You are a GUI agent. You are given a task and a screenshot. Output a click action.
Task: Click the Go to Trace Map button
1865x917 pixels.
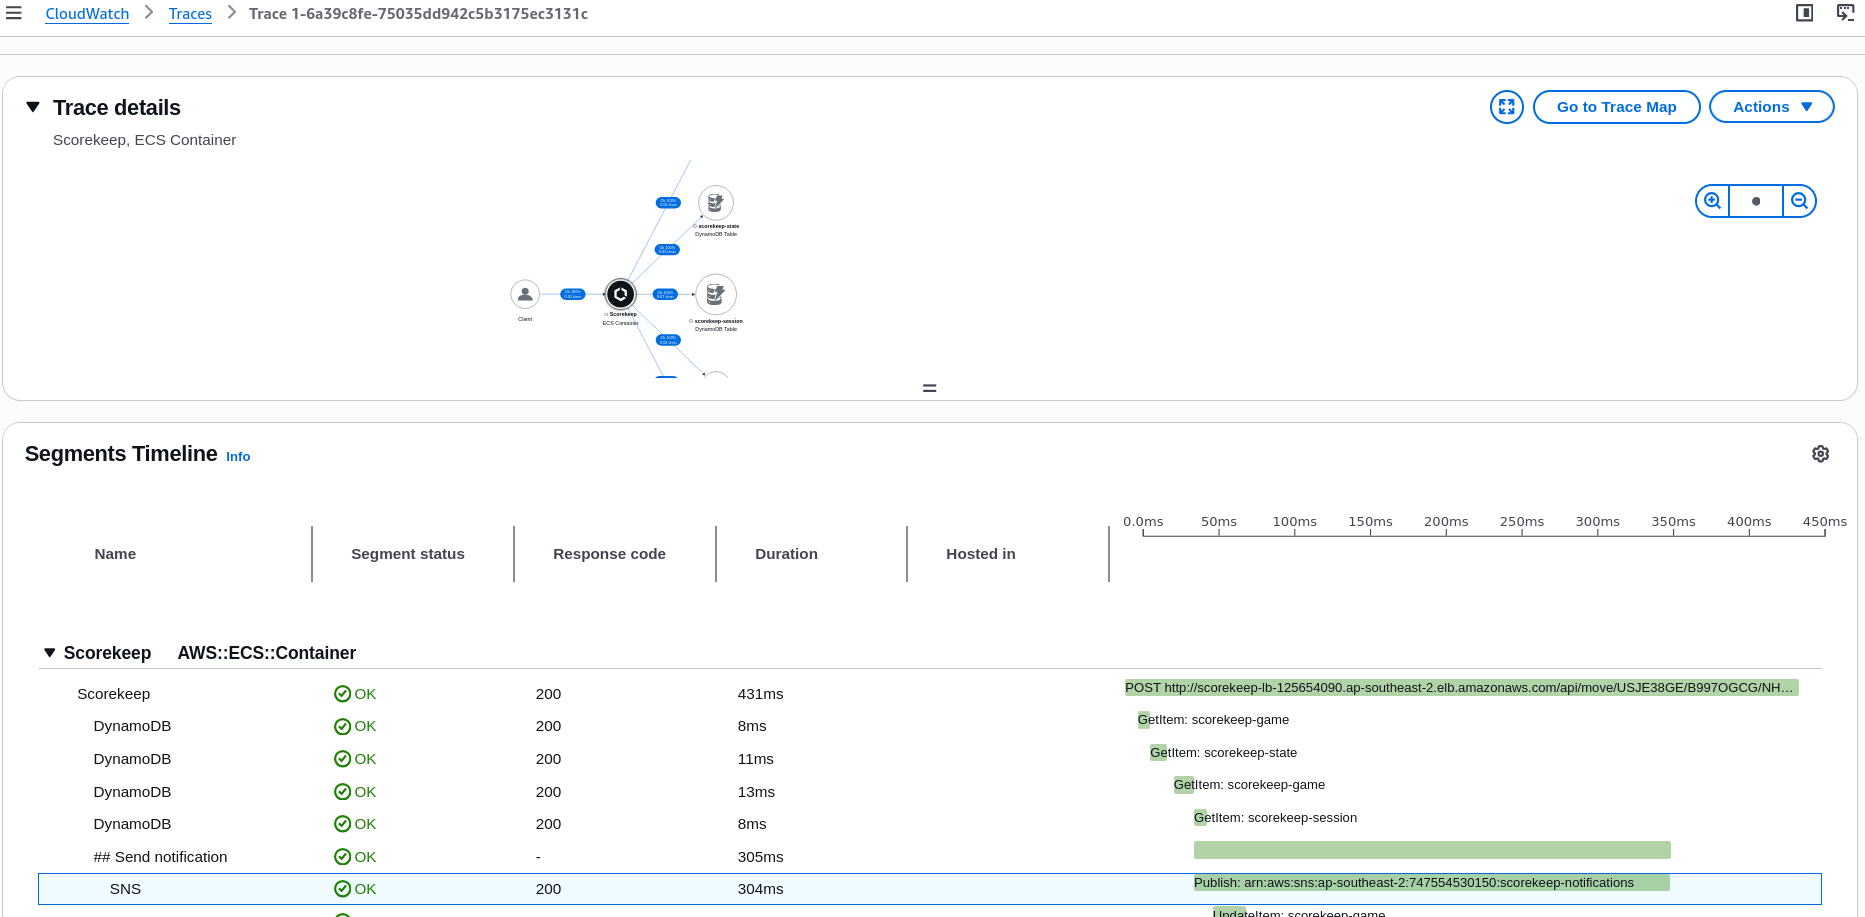click(x=1616, y=107)
